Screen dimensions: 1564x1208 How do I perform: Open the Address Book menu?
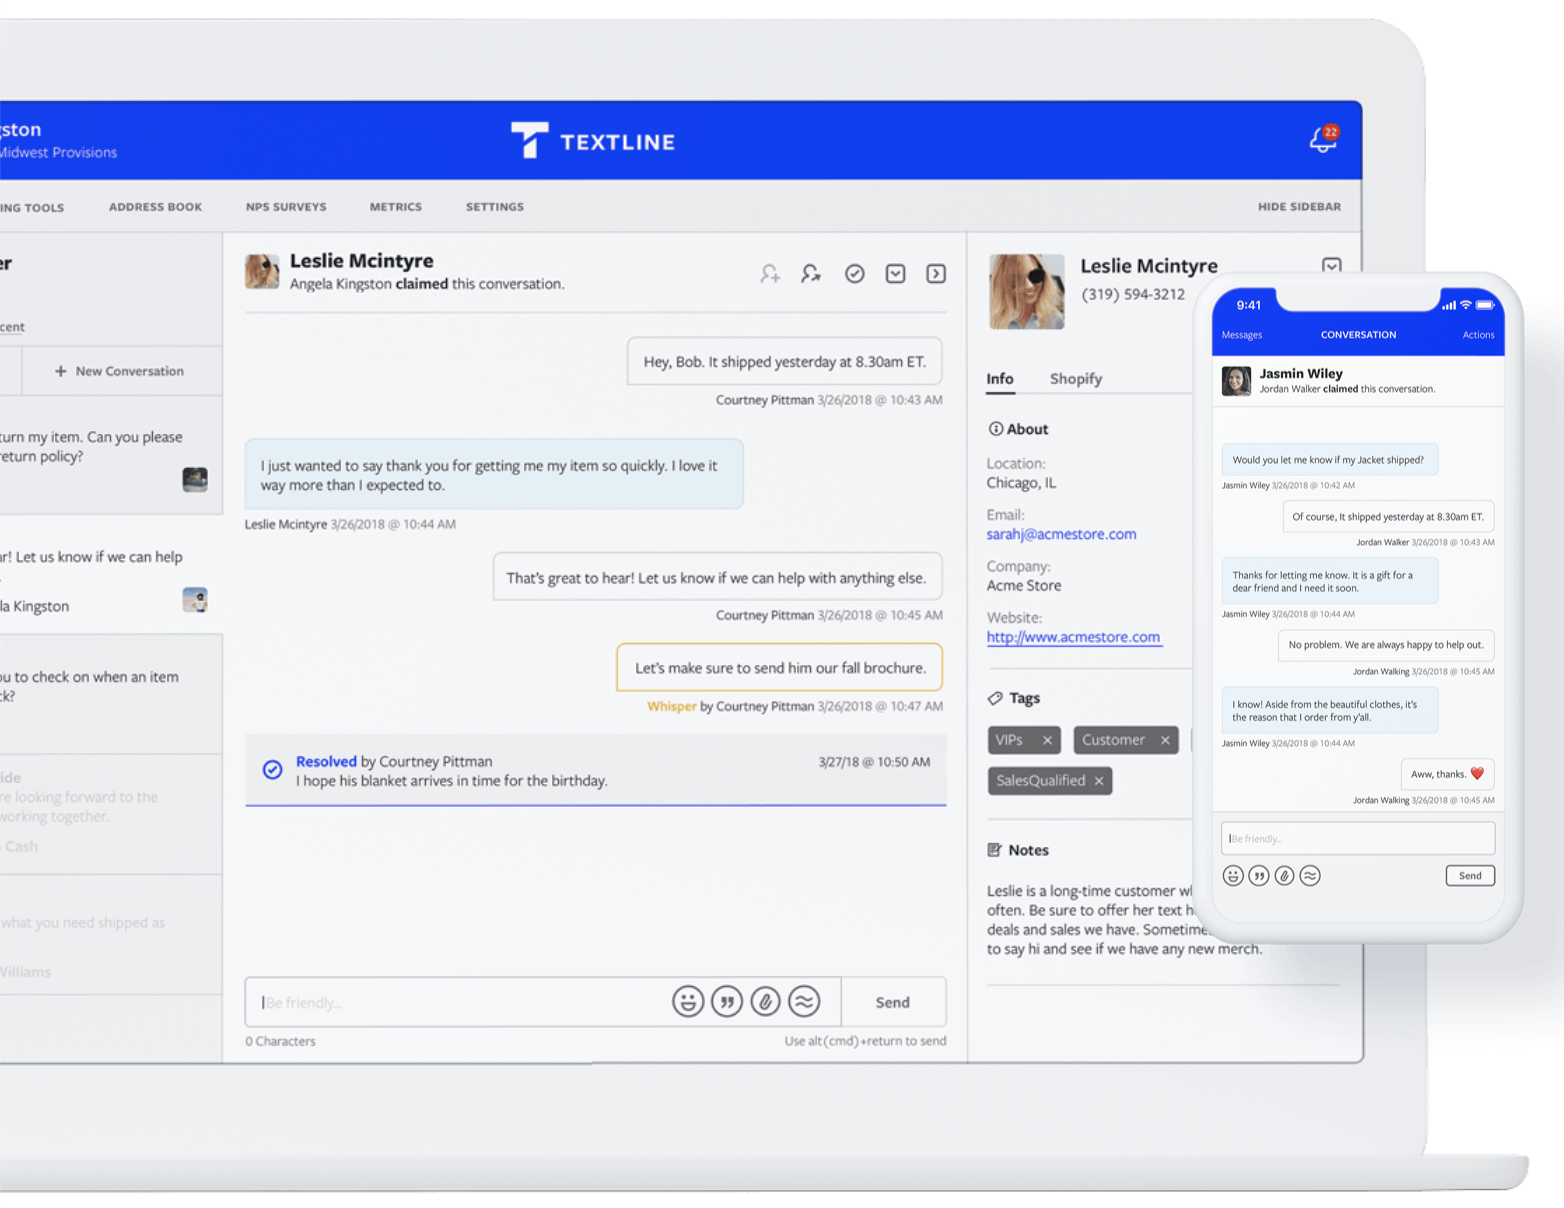(x=155, y=207)
